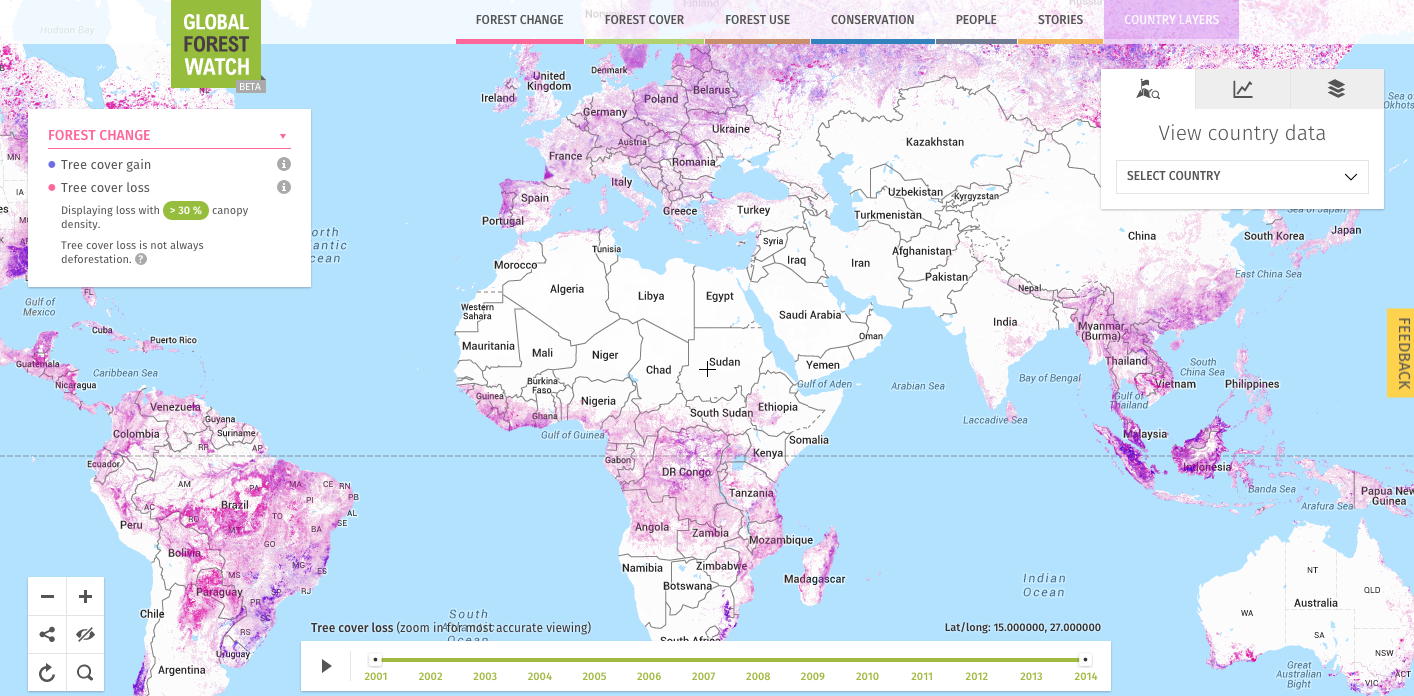Viewport: 1414px width, 696px height.
Task: Collapse the Forest Change legend panel arrow
Action: click(283, 136)
